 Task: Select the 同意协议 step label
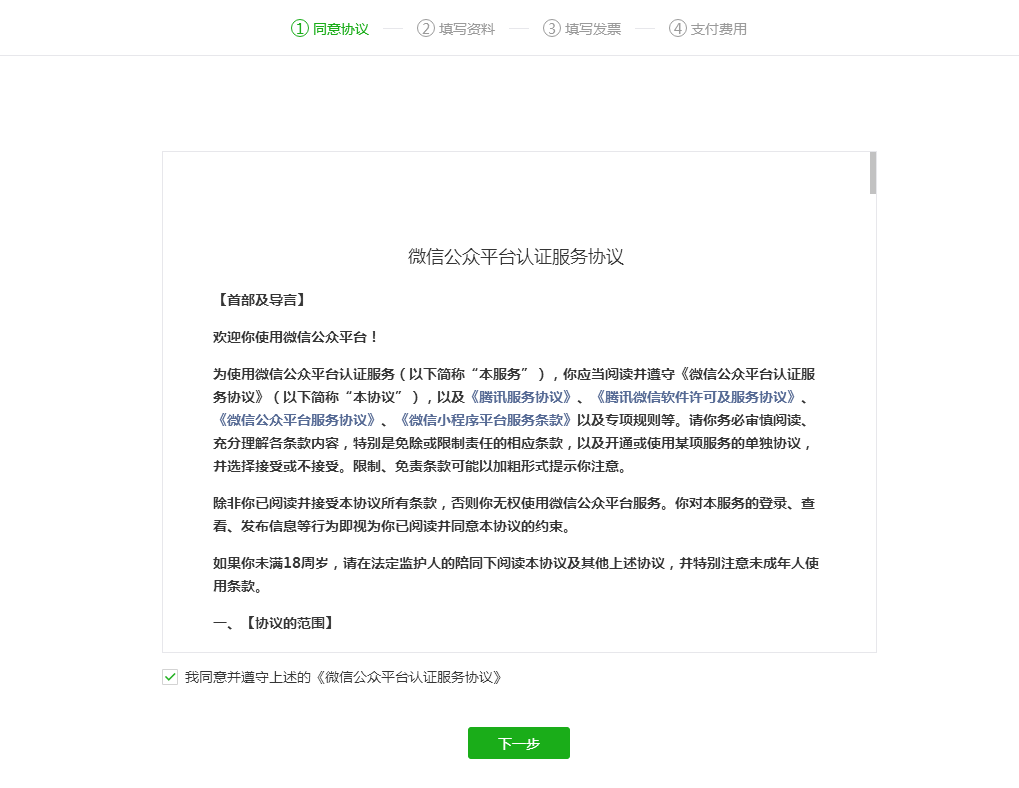341,29
